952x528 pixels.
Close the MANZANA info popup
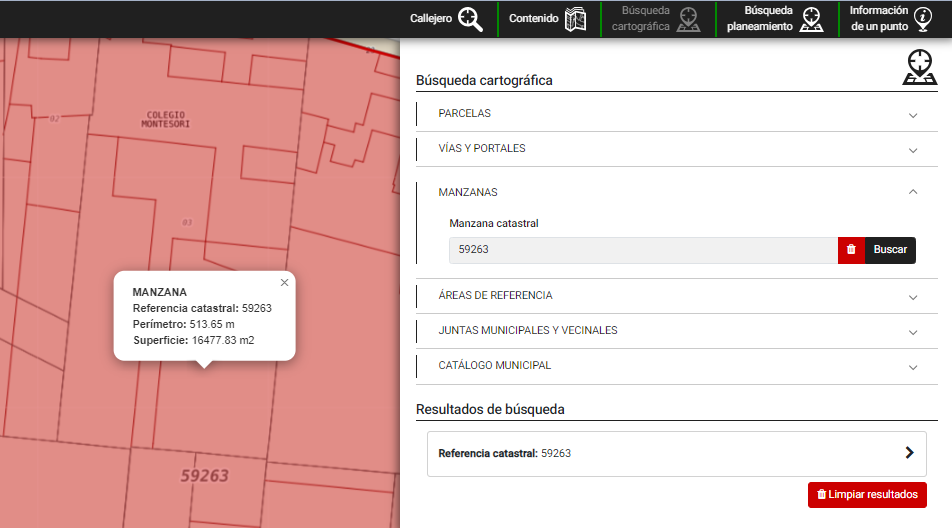(284, 283)
